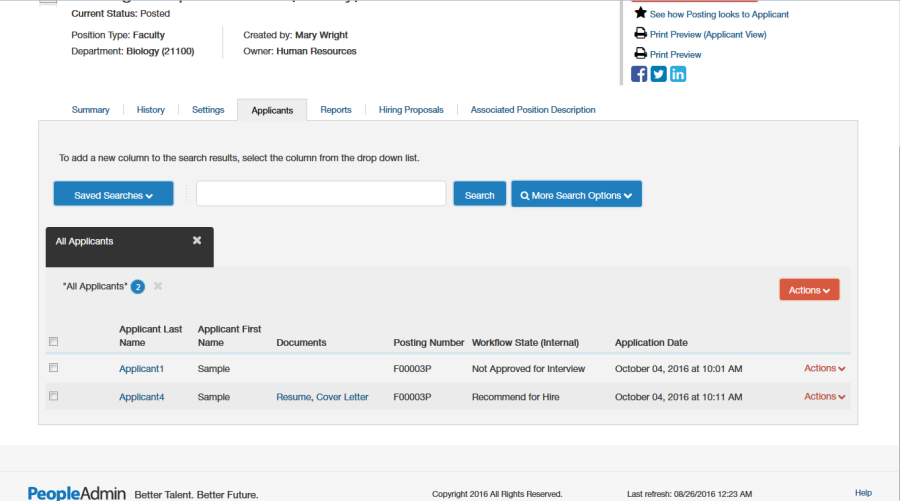Open the History tab
This screenshot has width=900, height=501.
pos(151,110)
